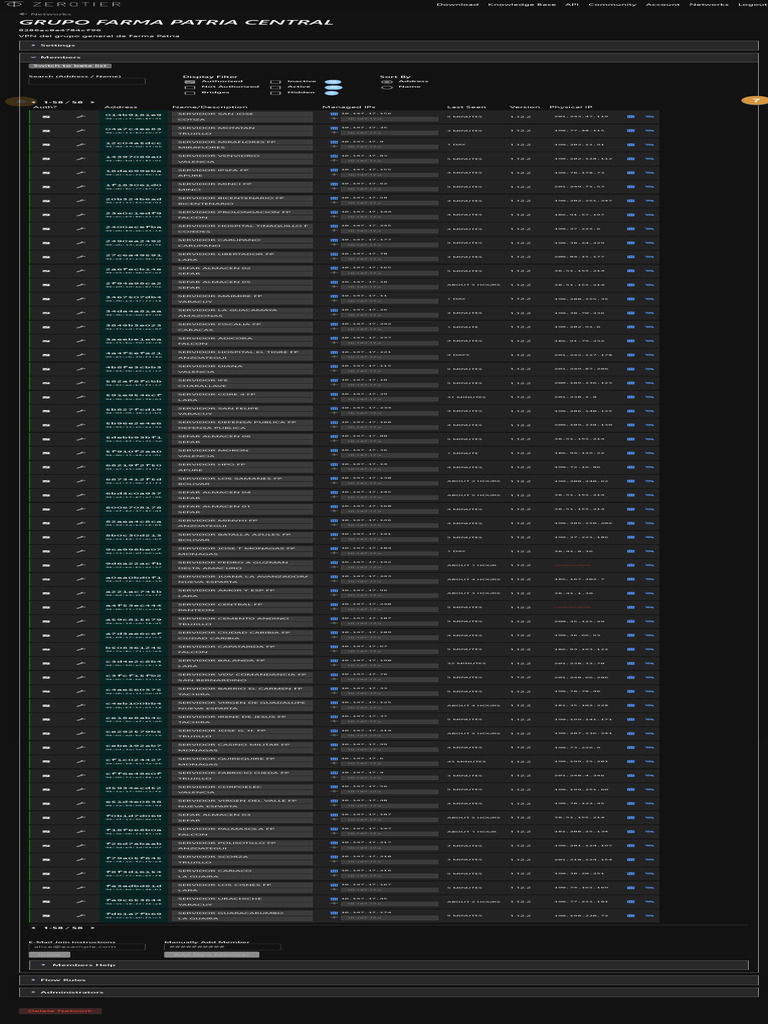The width and height of the screenshot is (768, 1024).
Task: Click last blue icon in SERVIDOR SAN JOSE row
Action: click(649, 117)
